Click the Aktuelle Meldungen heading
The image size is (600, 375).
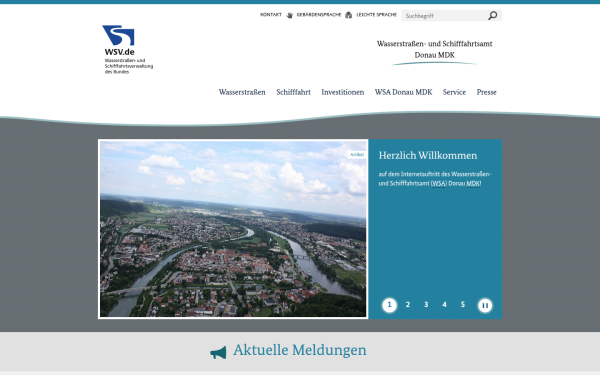click(300, 350)
